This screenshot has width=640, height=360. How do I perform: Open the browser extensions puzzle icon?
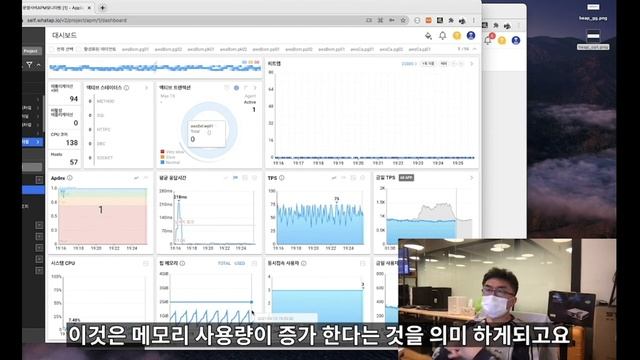click(451, 20)
